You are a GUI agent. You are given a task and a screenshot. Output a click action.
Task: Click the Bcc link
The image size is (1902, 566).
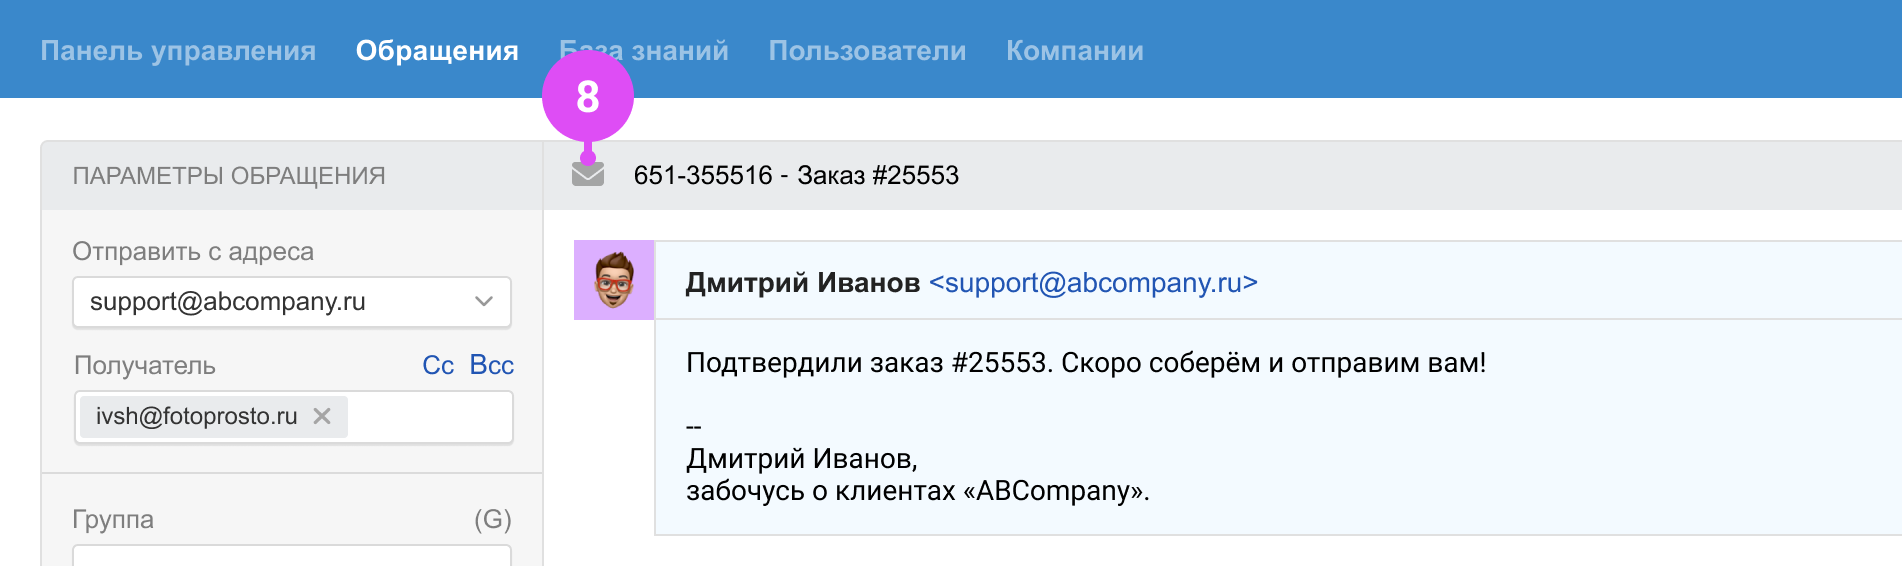point(492,365)
